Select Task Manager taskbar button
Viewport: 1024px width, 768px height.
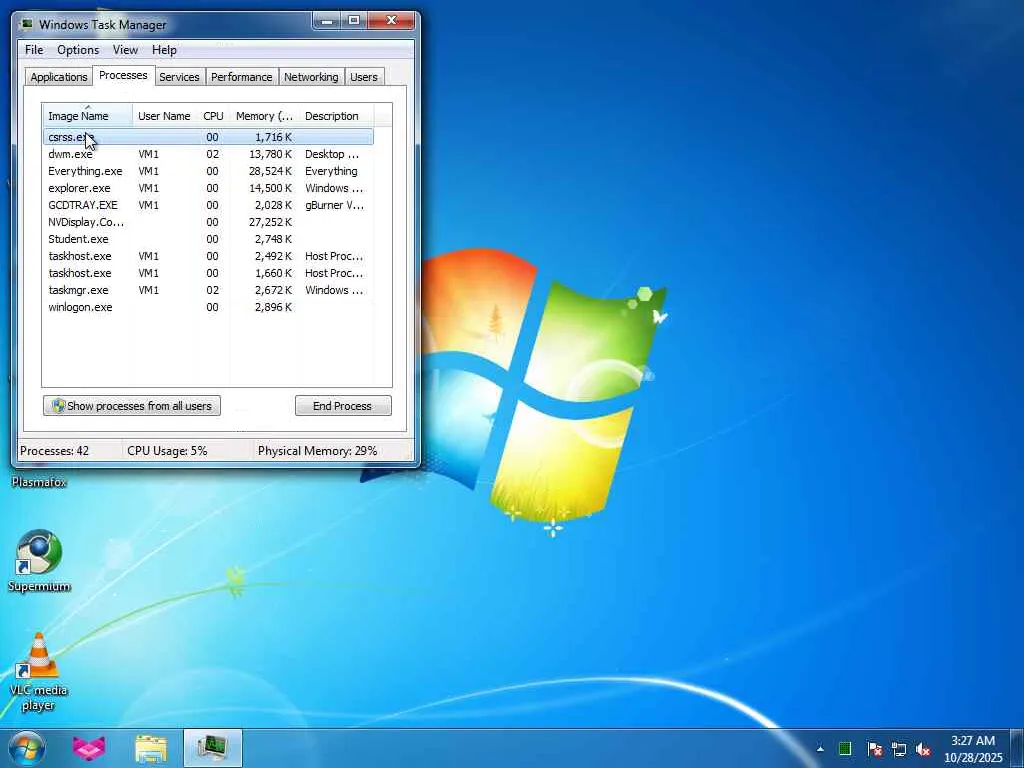pyautogui.click(x=213, y=748)
